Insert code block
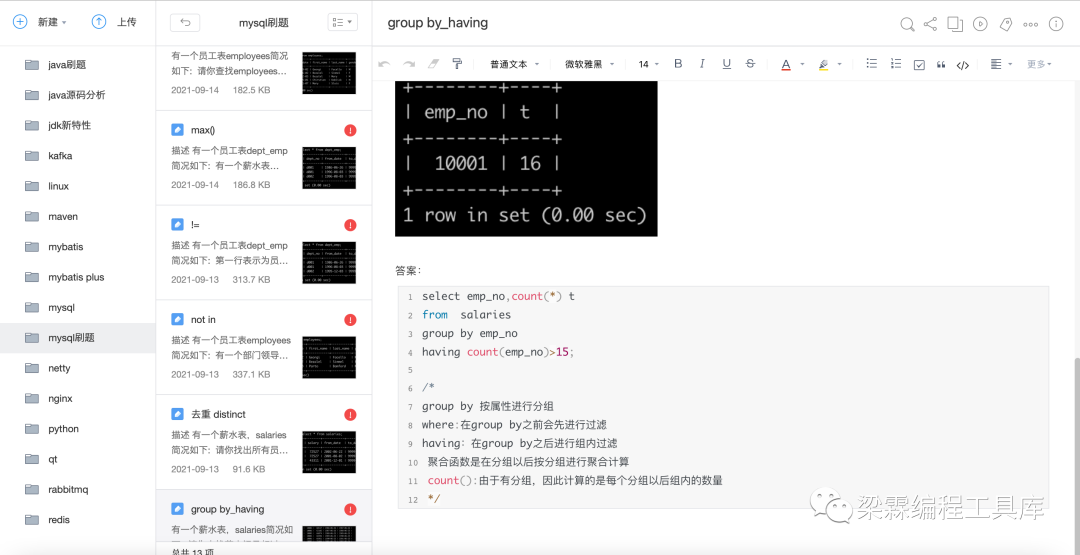The width and height of the screenshot is (1080, 555). coord(963,65)
